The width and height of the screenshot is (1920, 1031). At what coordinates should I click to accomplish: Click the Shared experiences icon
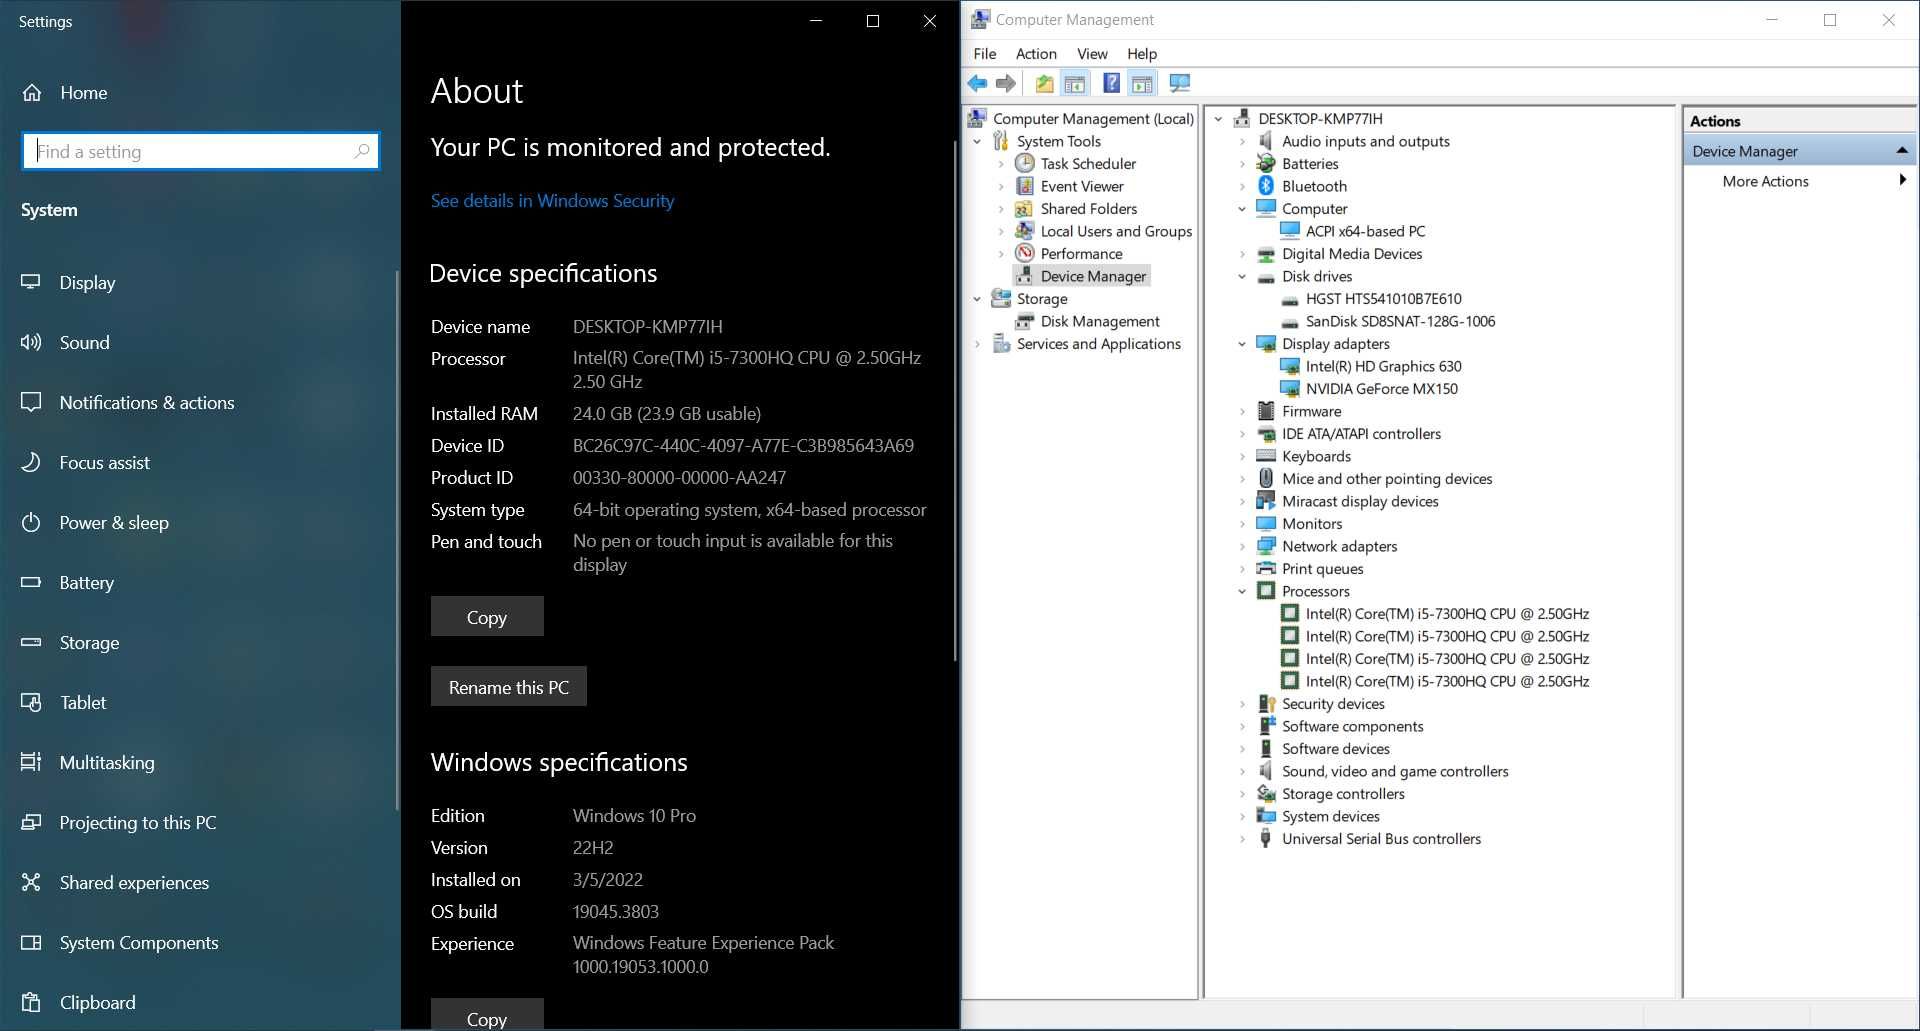coord(31,882)
